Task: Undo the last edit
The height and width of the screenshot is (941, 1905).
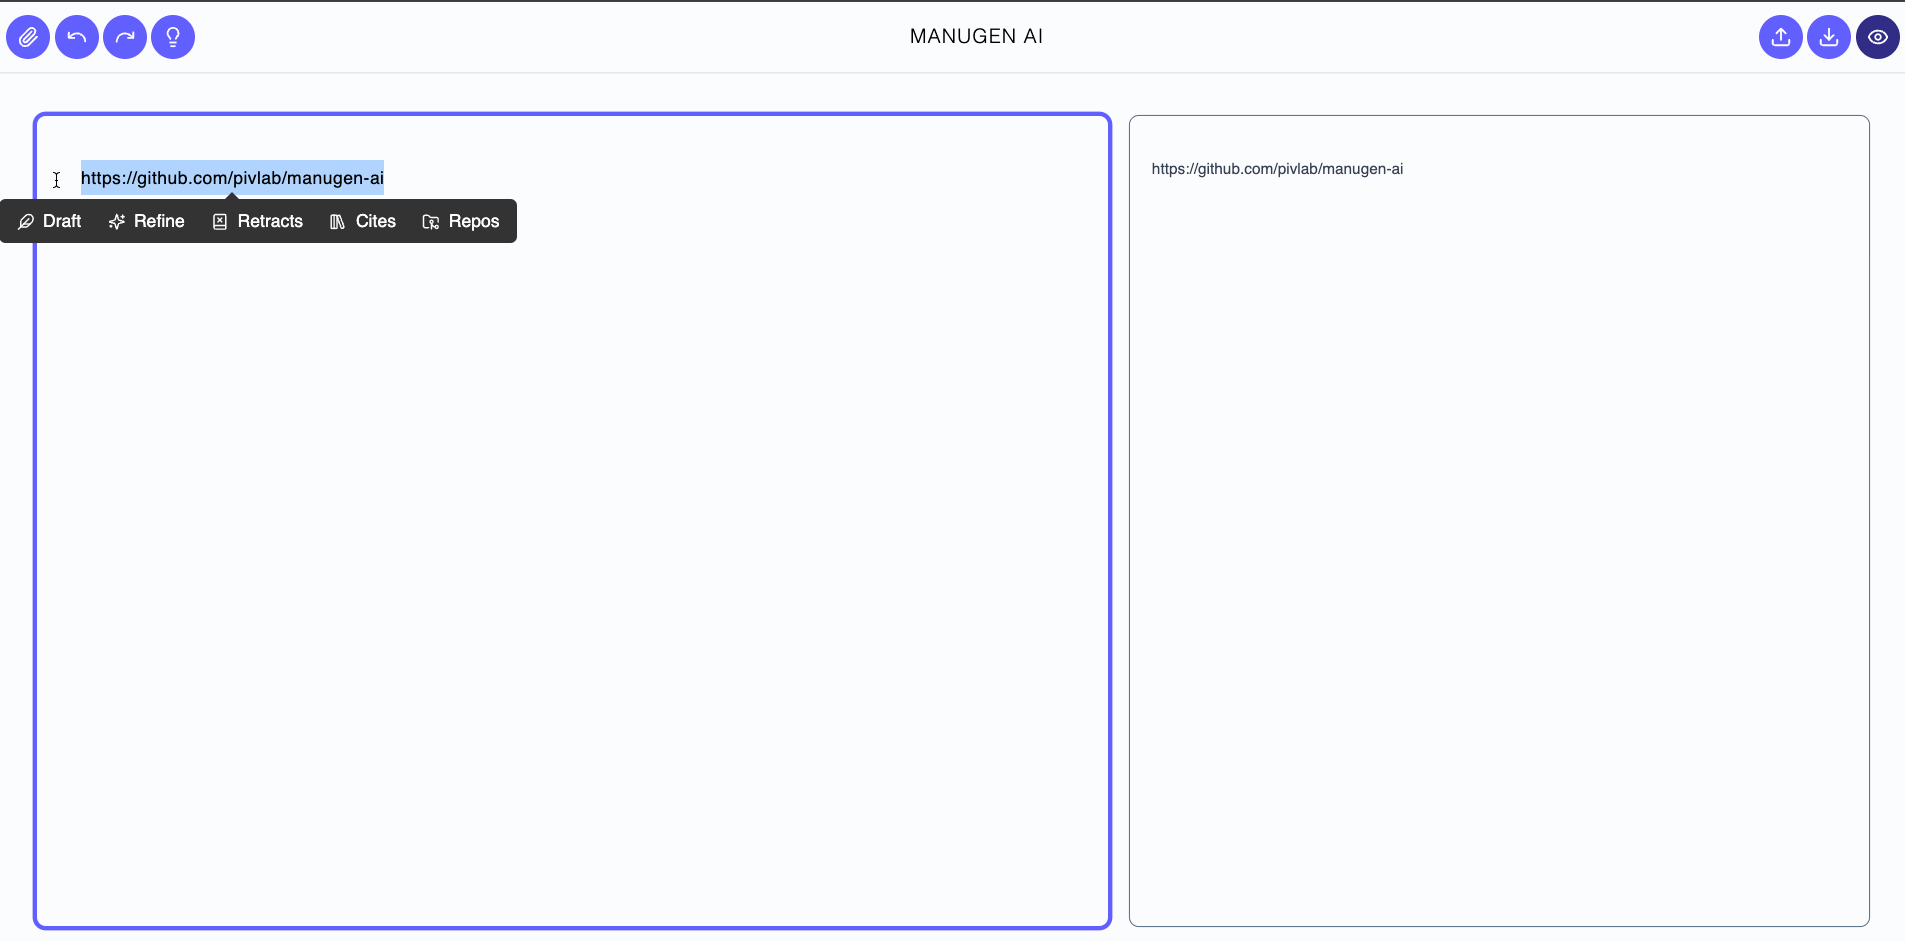Action: [x=76, y=37]
